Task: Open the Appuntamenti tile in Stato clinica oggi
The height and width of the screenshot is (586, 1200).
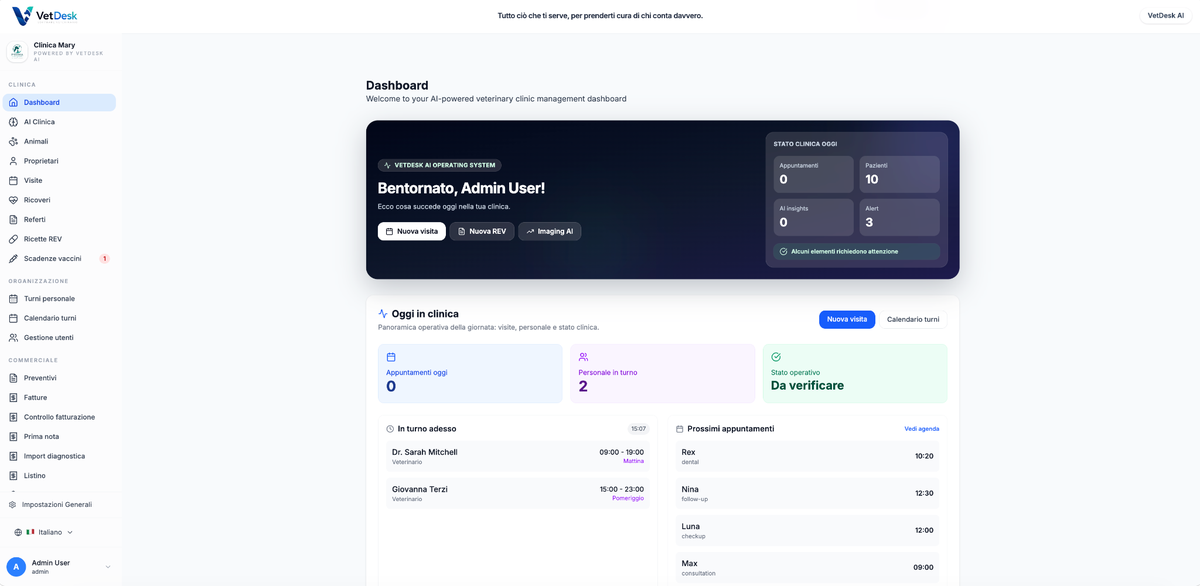Action: (814, 174)
